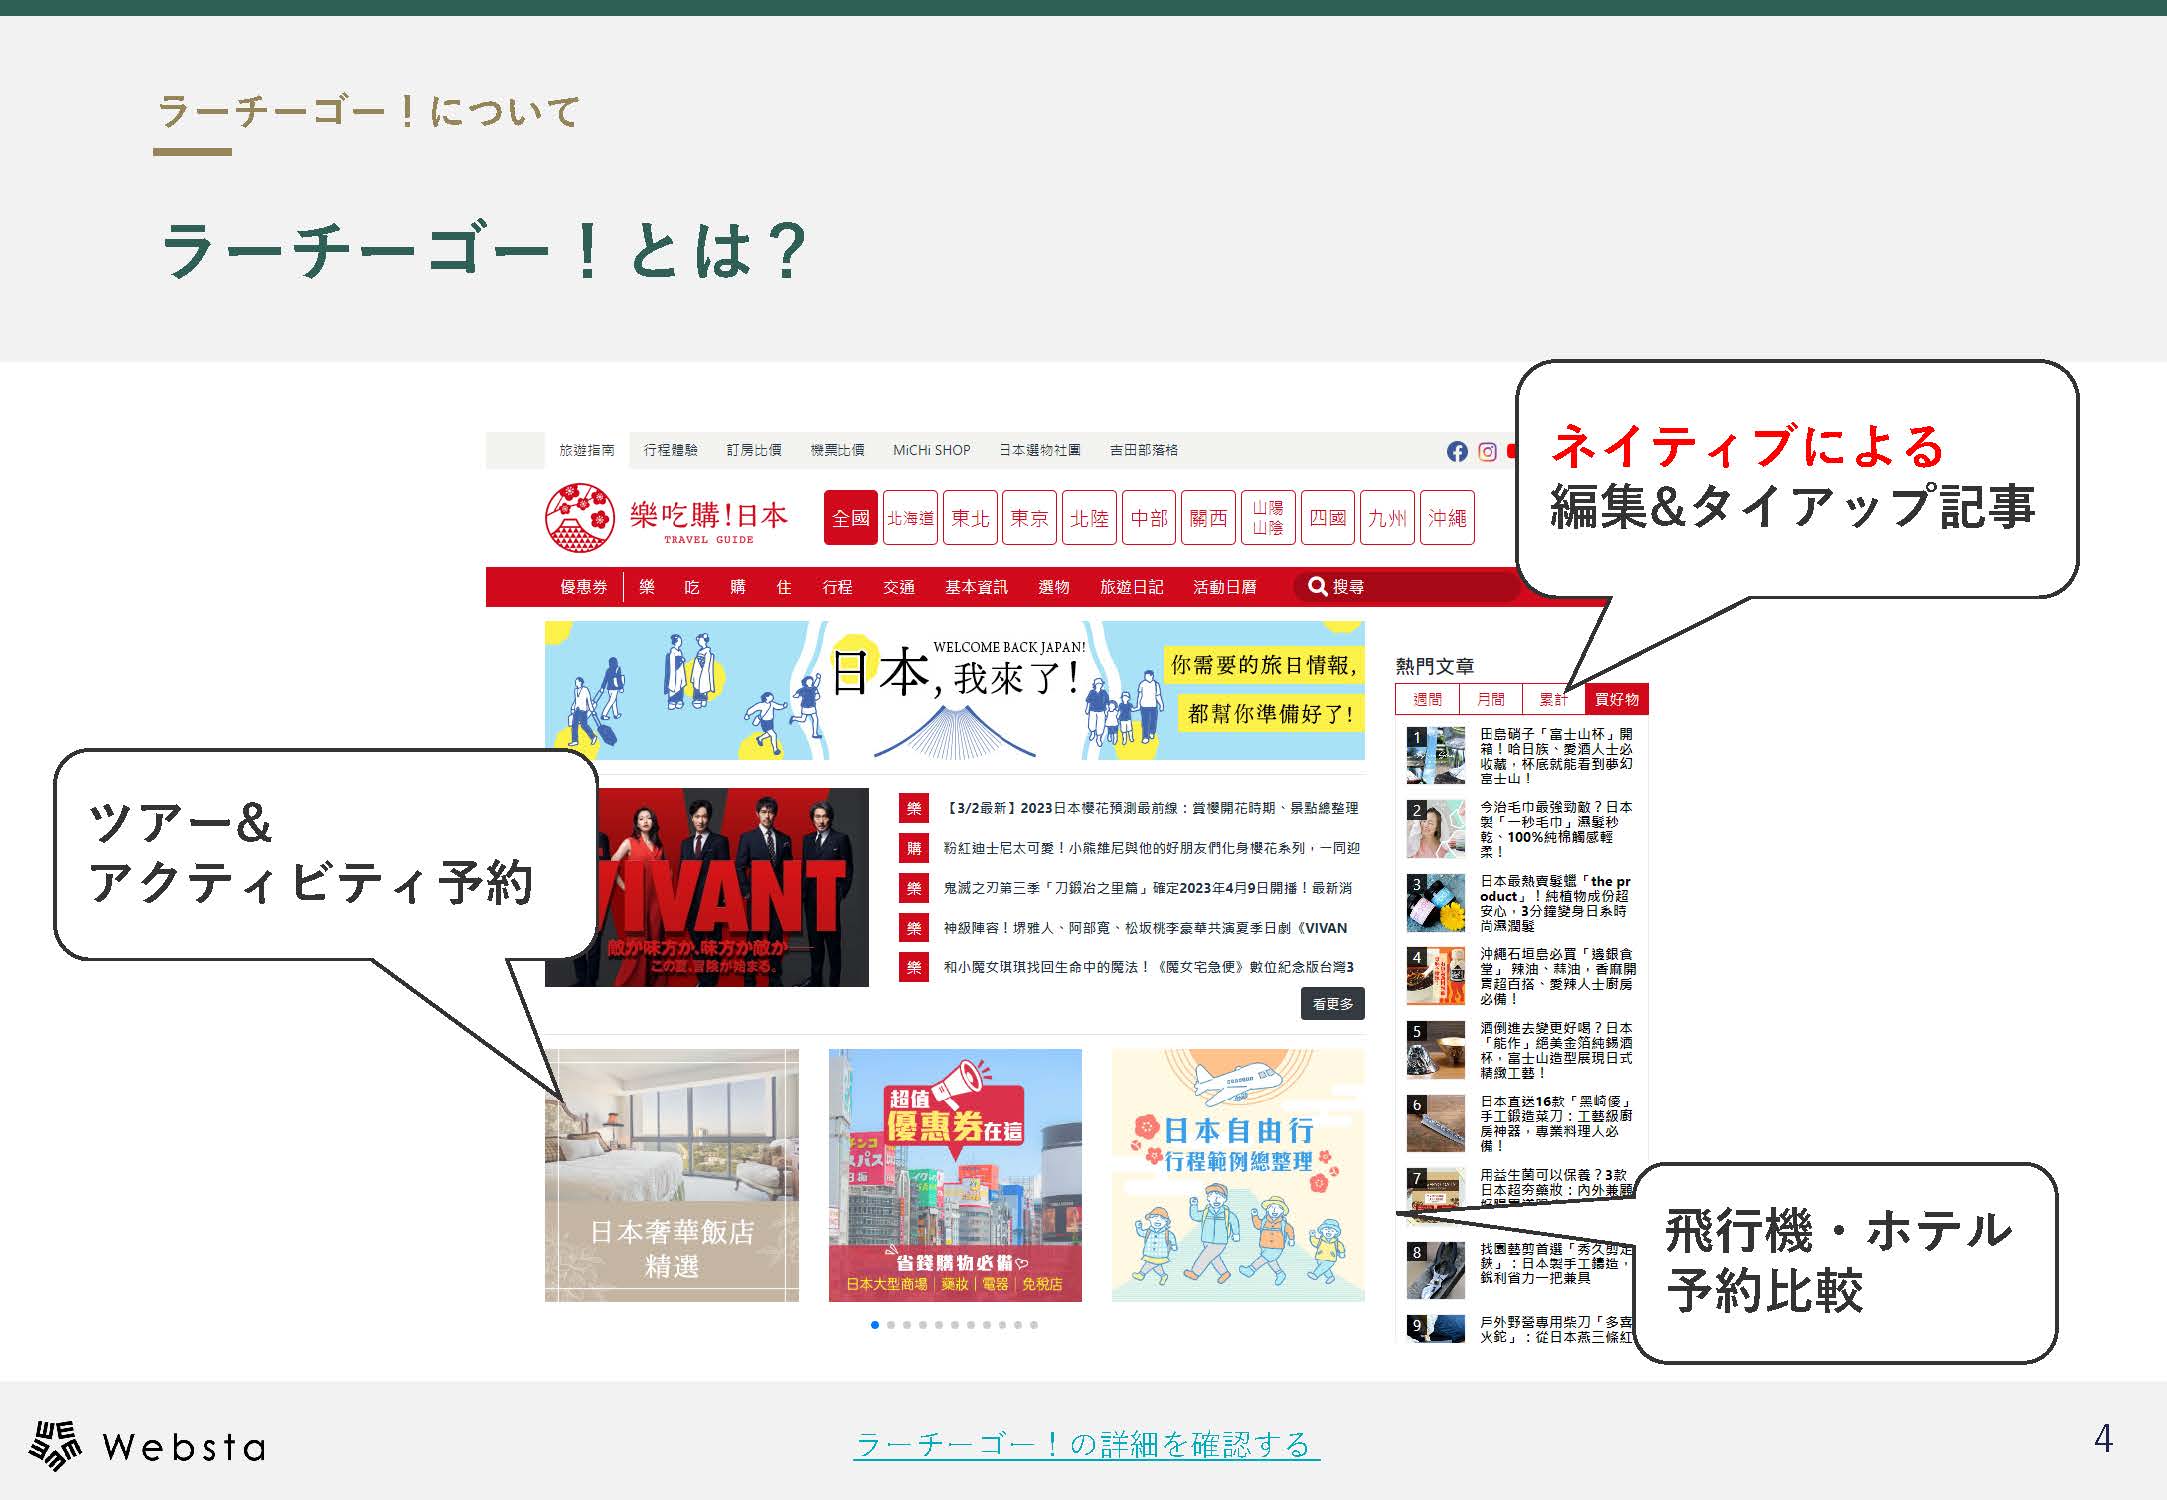Click the search magnifier icon
Image resolution: width=2167 pixels, height=1500 pixels.
click(x=1317, y=587)
